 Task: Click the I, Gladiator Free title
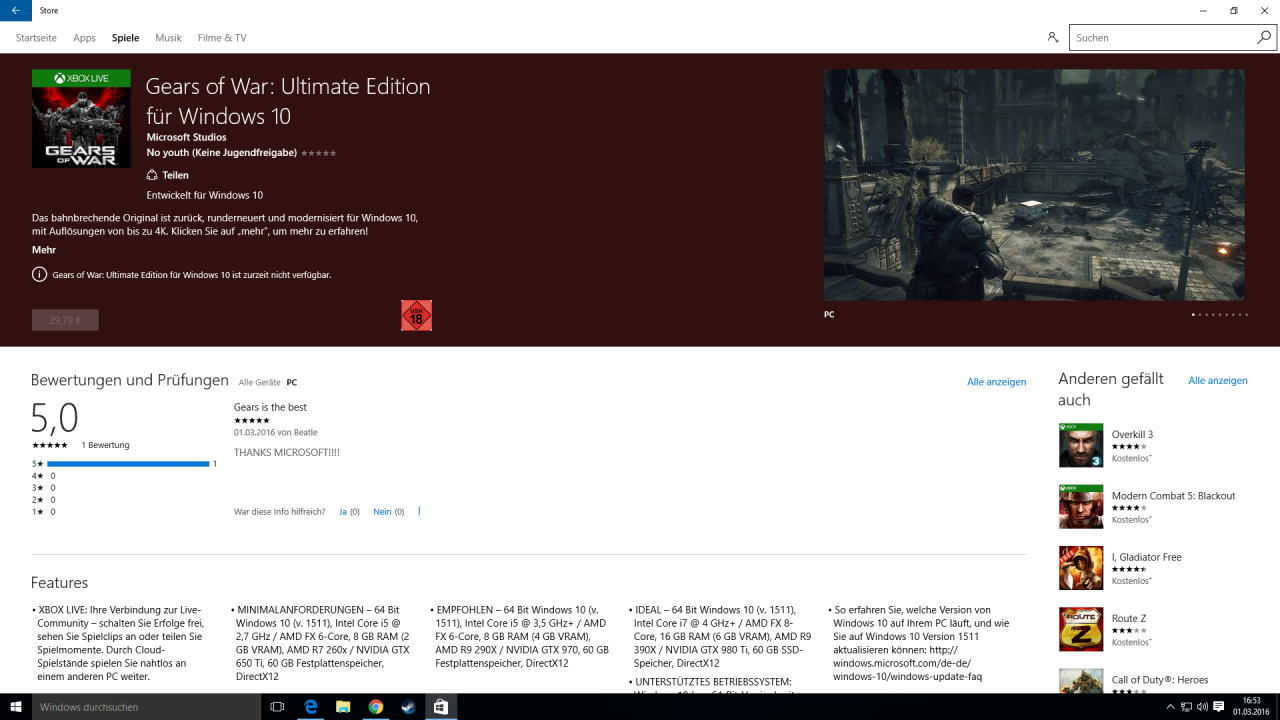click(1146, 557)
